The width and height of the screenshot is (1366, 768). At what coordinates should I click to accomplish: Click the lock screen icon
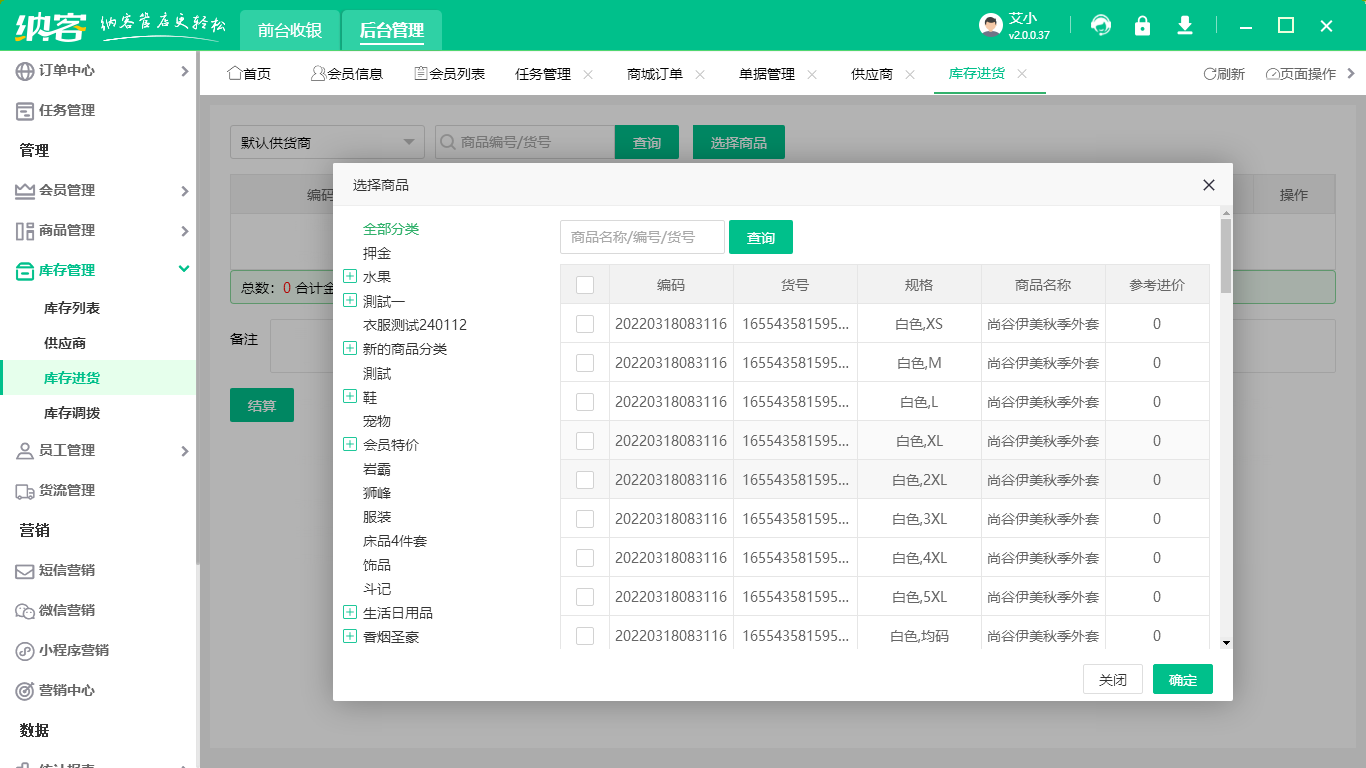[x=1142, y=25]
